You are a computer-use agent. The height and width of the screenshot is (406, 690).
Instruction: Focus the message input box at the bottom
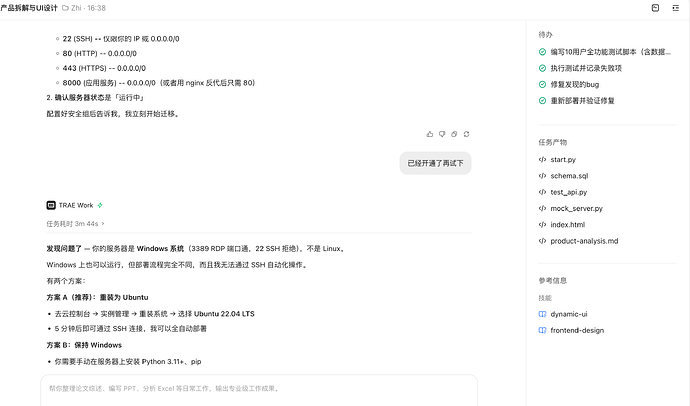[x=259, y=390]
